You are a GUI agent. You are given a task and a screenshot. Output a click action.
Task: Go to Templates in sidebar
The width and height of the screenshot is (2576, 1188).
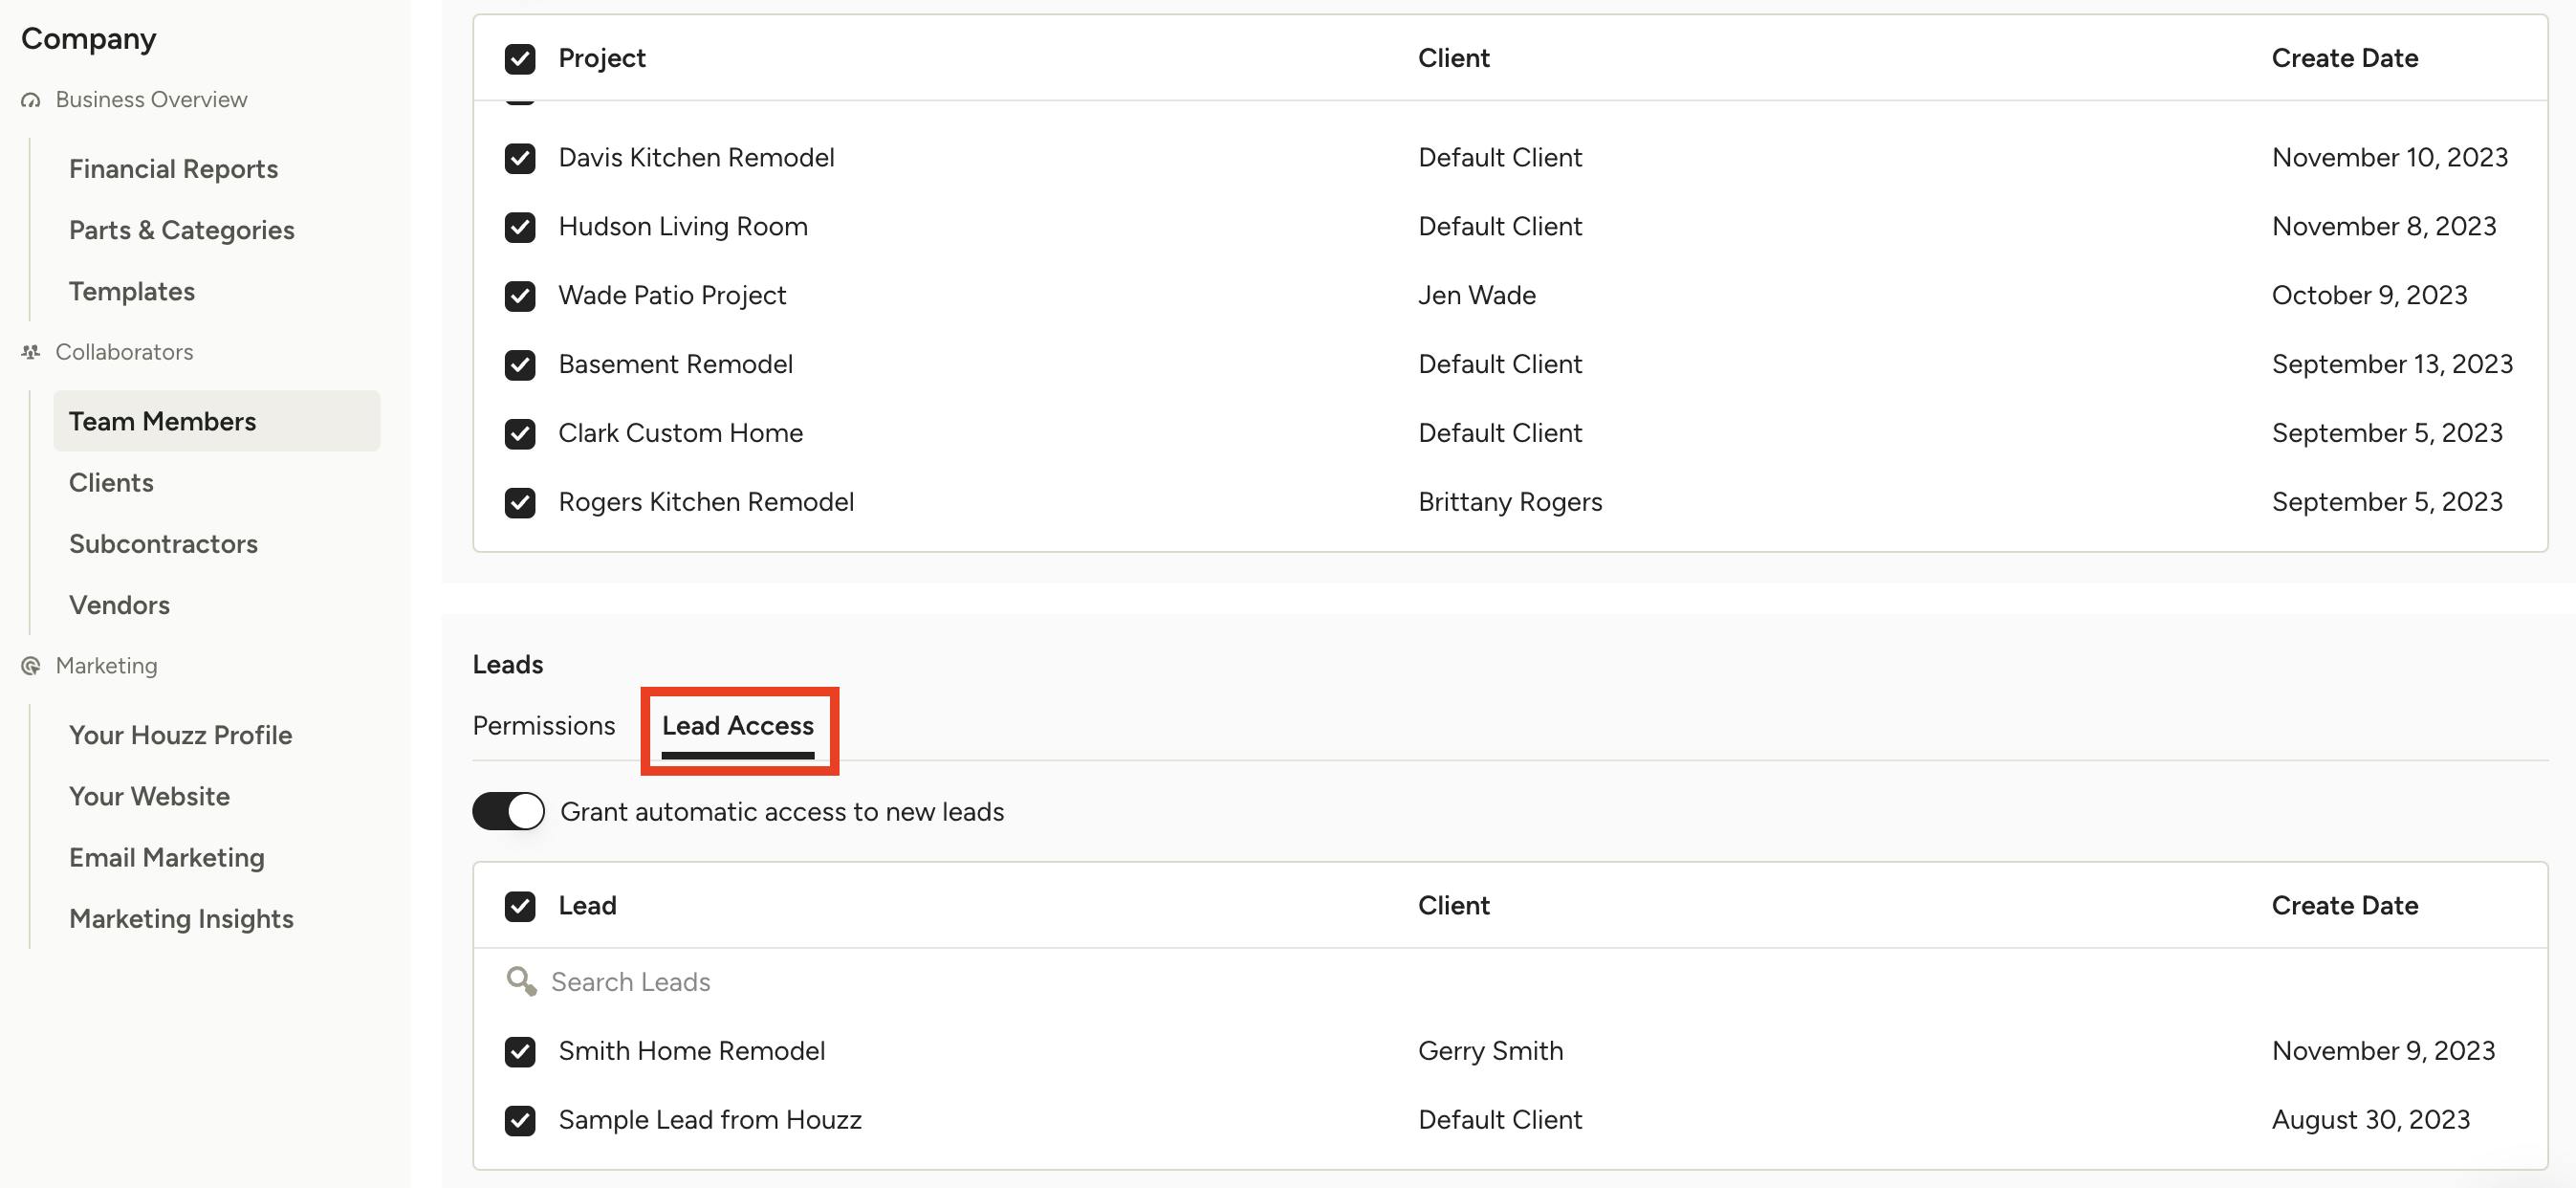point(132,291)
